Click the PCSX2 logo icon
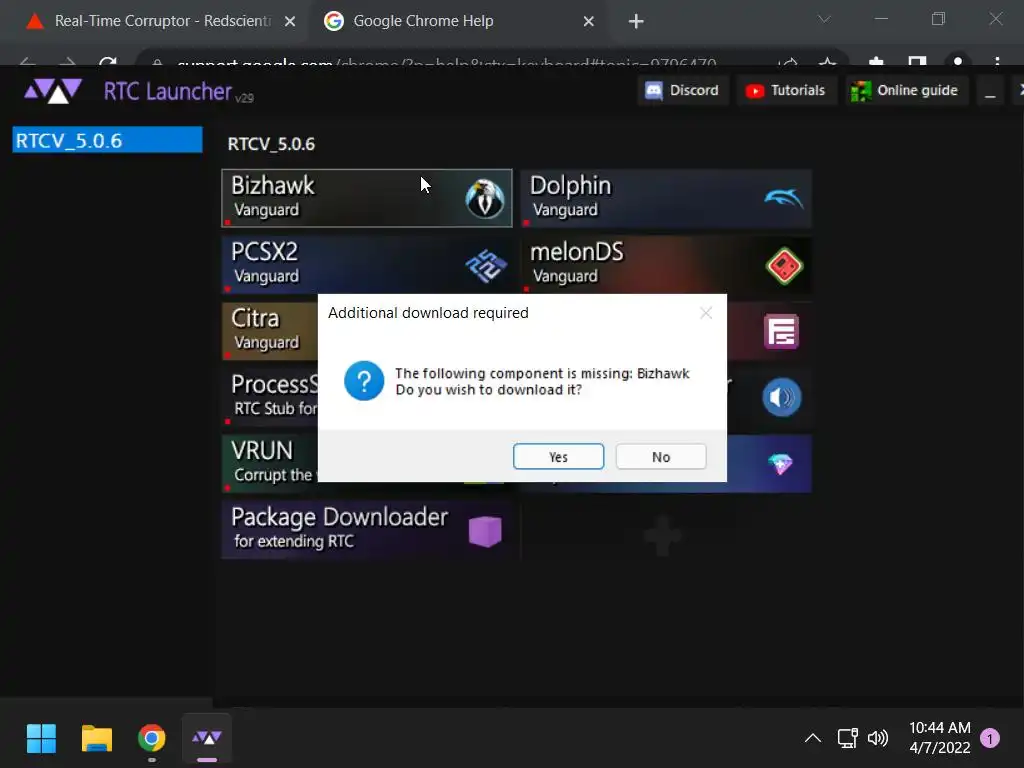Viewport: 1024px width, 768px height. tap(486, 265)
